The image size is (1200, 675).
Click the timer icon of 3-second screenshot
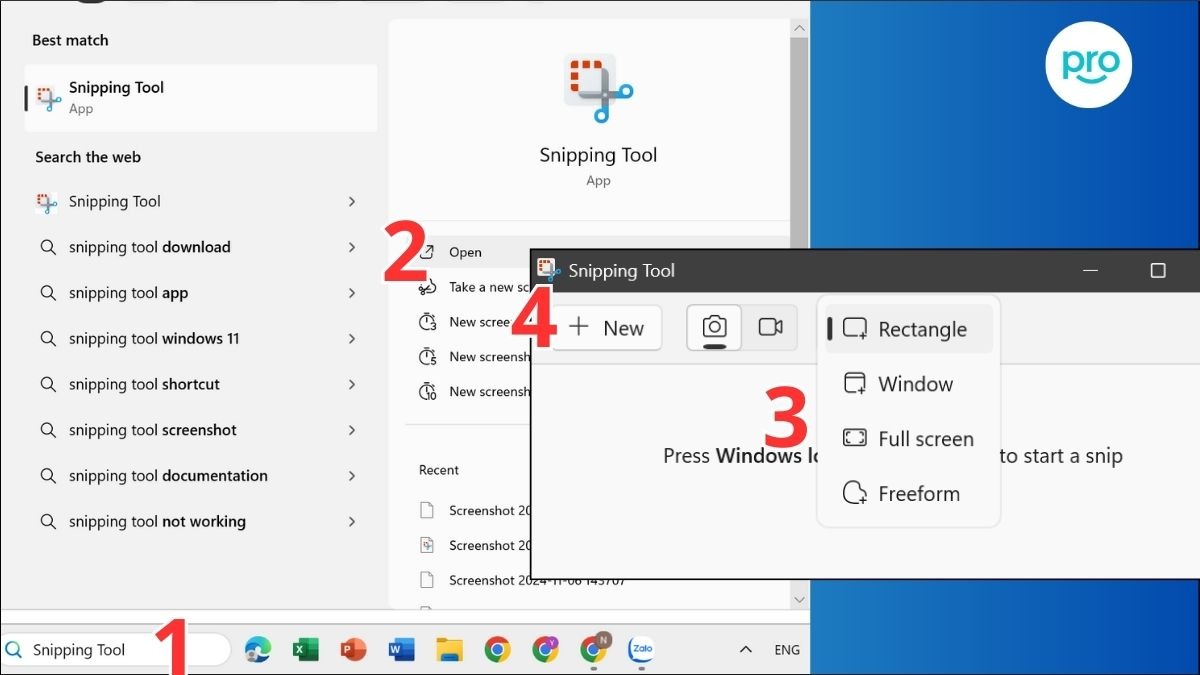coord(428,322)
